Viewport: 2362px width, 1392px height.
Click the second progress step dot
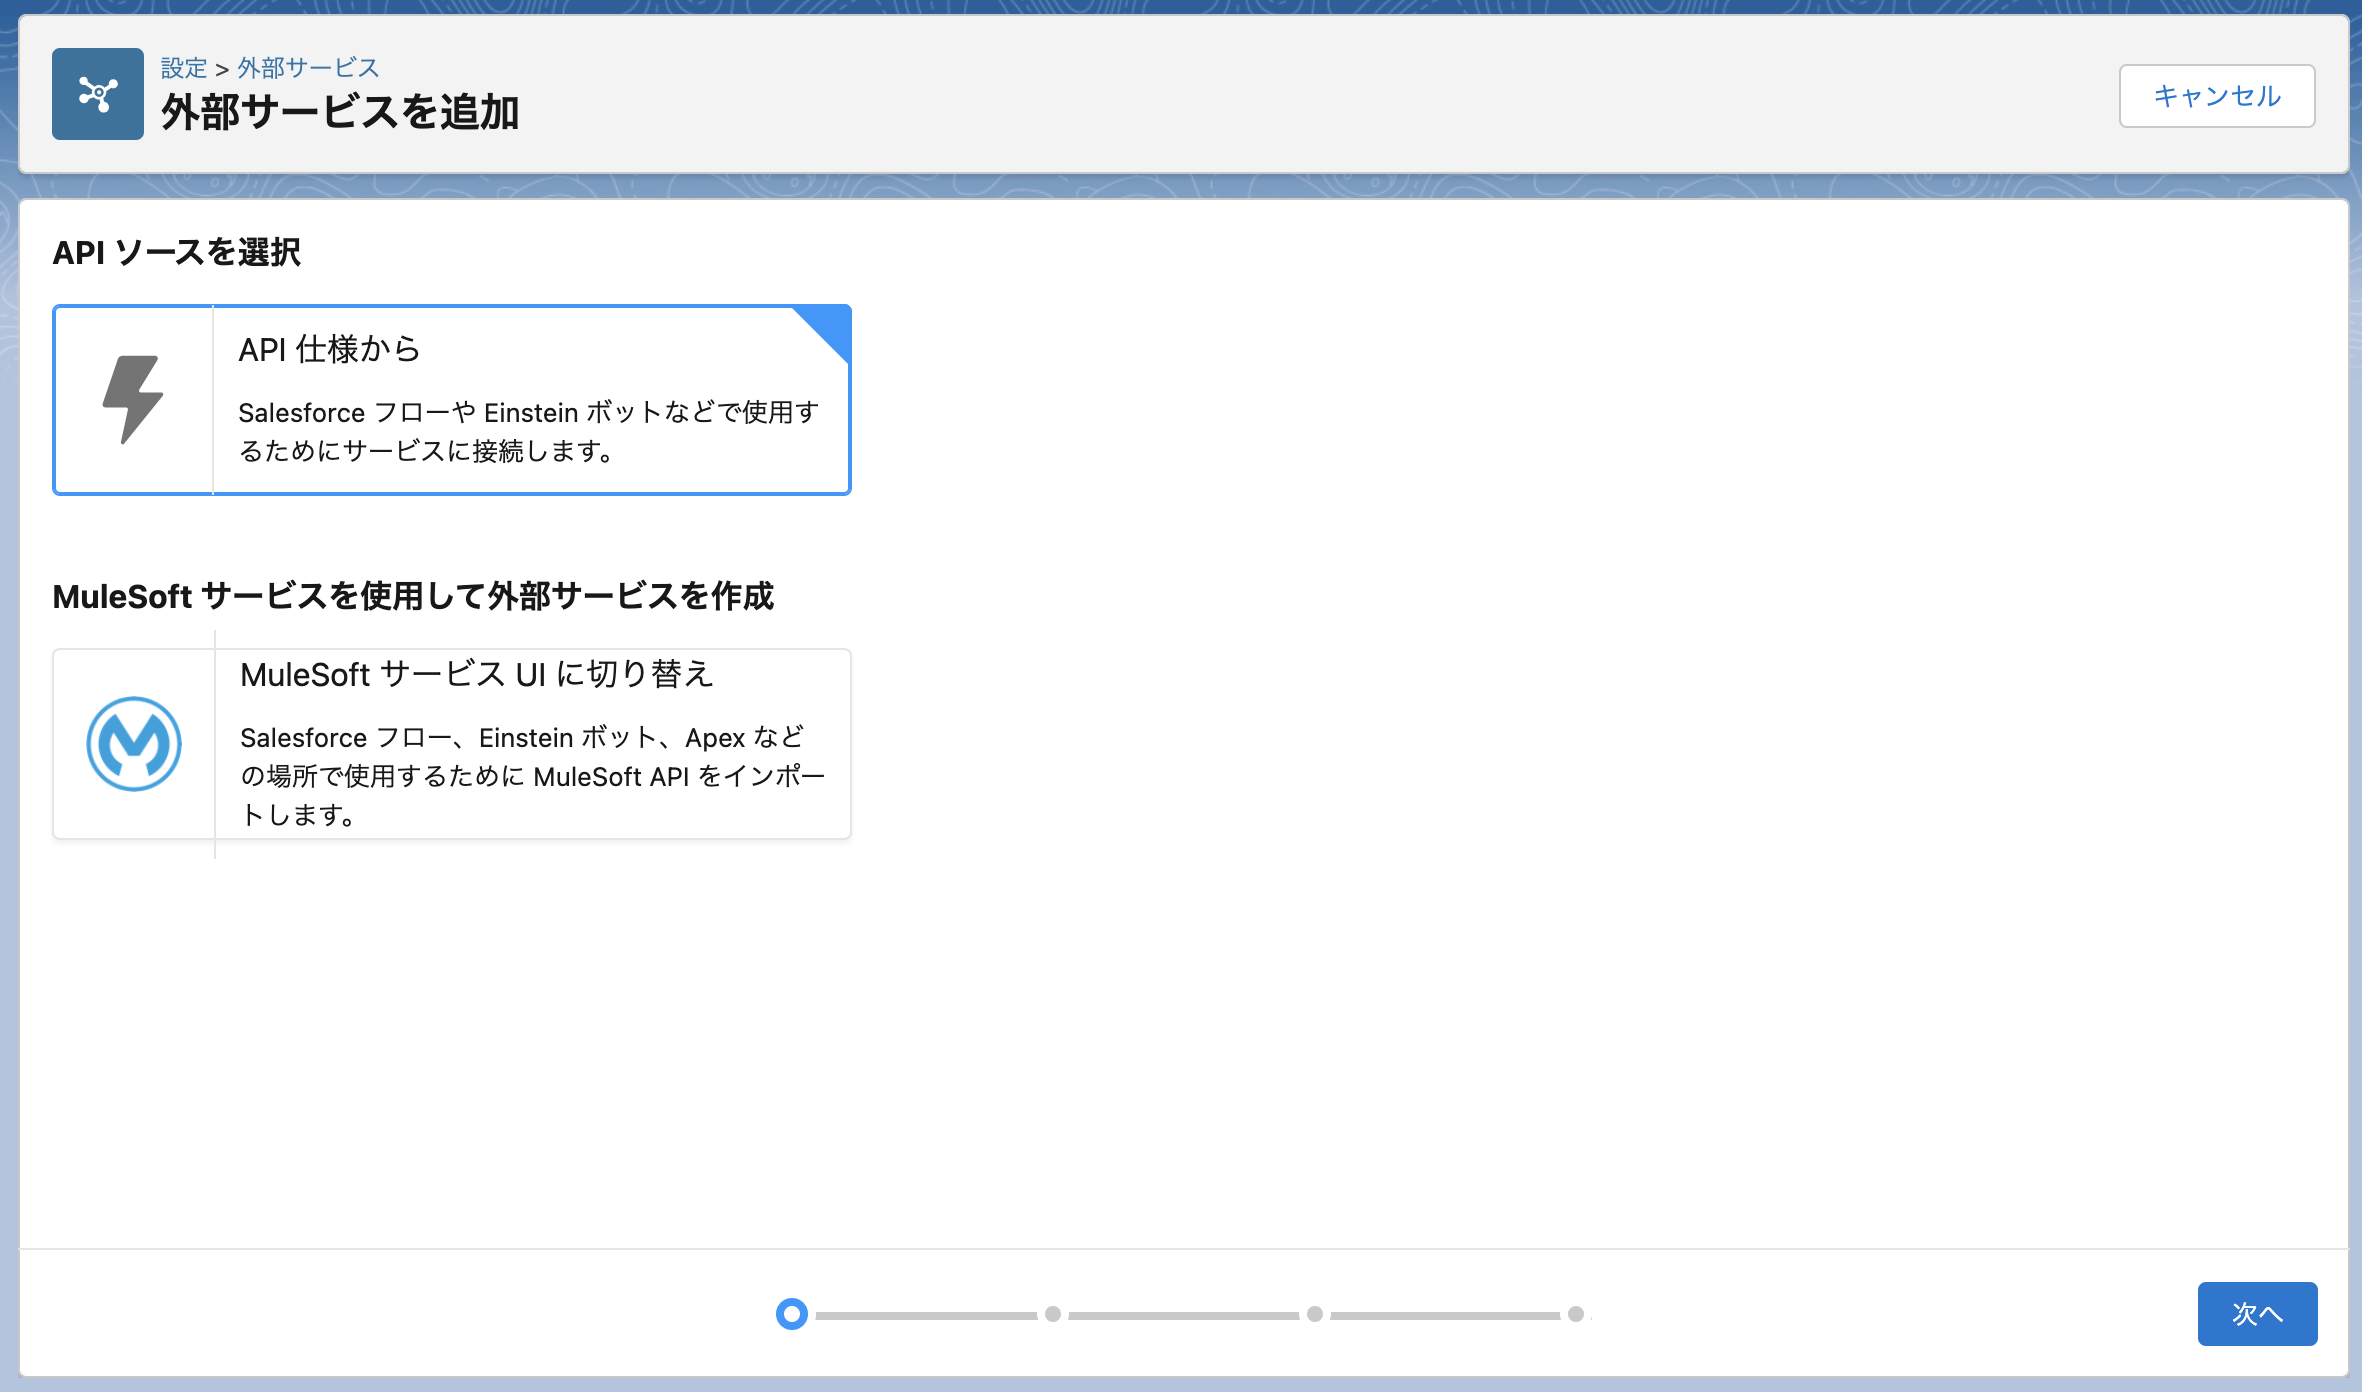coord(1053,1314)
